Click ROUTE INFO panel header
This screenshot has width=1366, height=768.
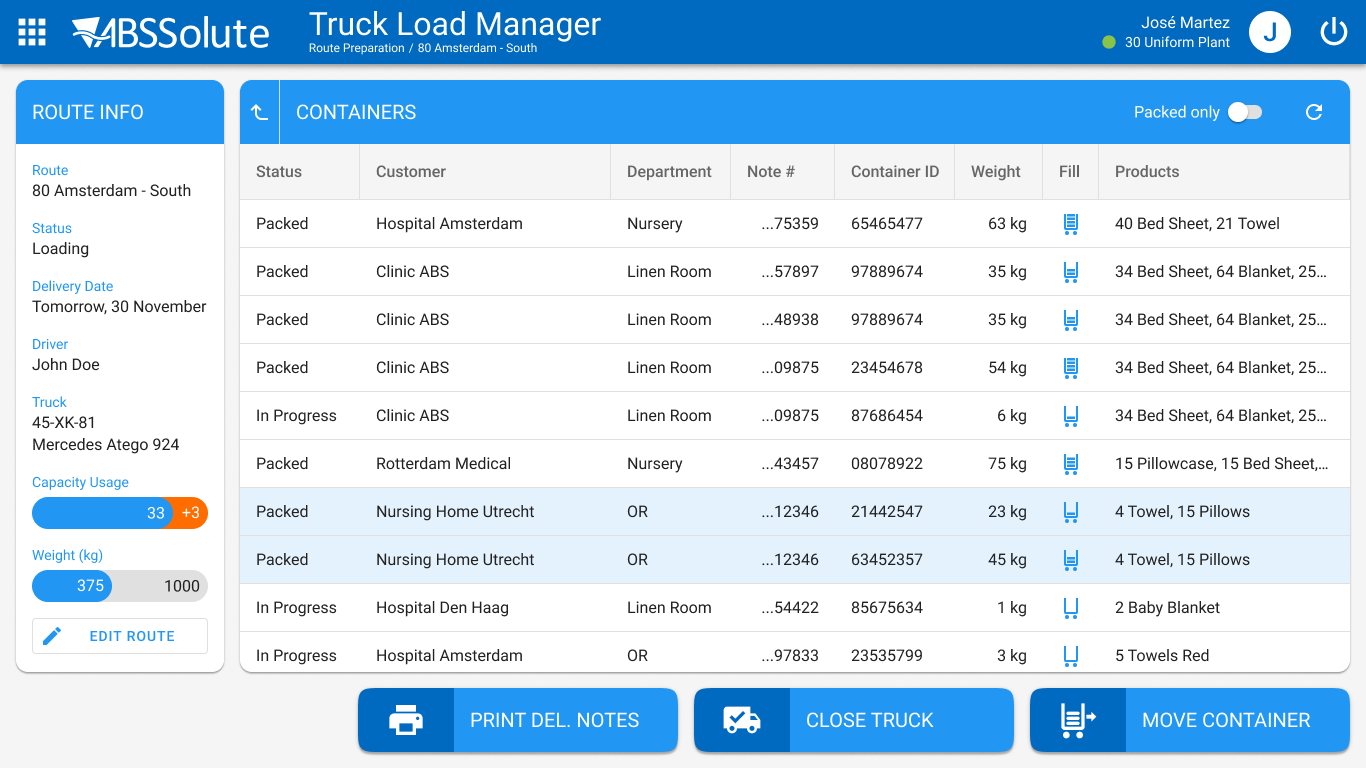(120, 112)
